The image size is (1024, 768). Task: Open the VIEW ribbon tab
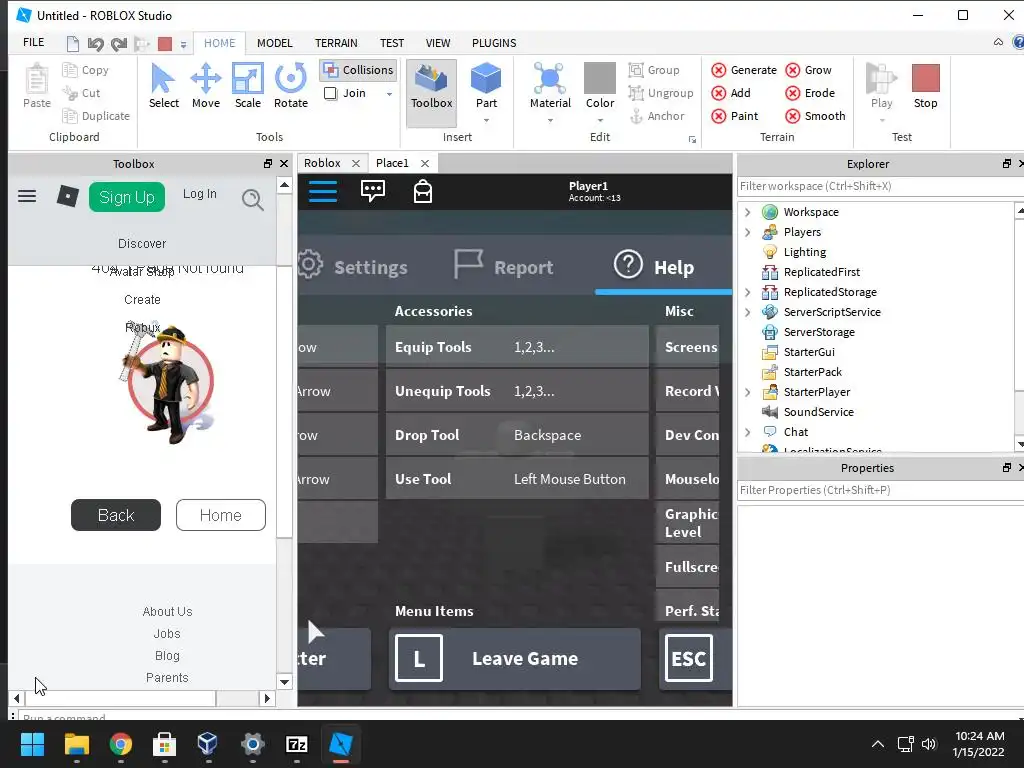[x=438, y=43]
